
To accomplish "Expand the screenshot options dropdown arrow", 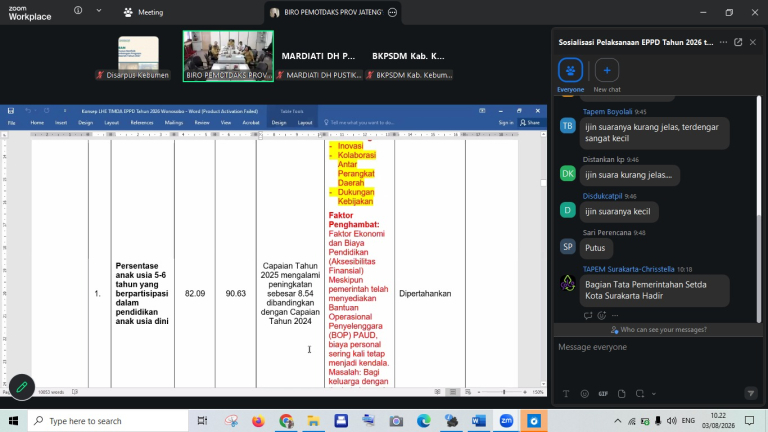I will tap(653, 394).
